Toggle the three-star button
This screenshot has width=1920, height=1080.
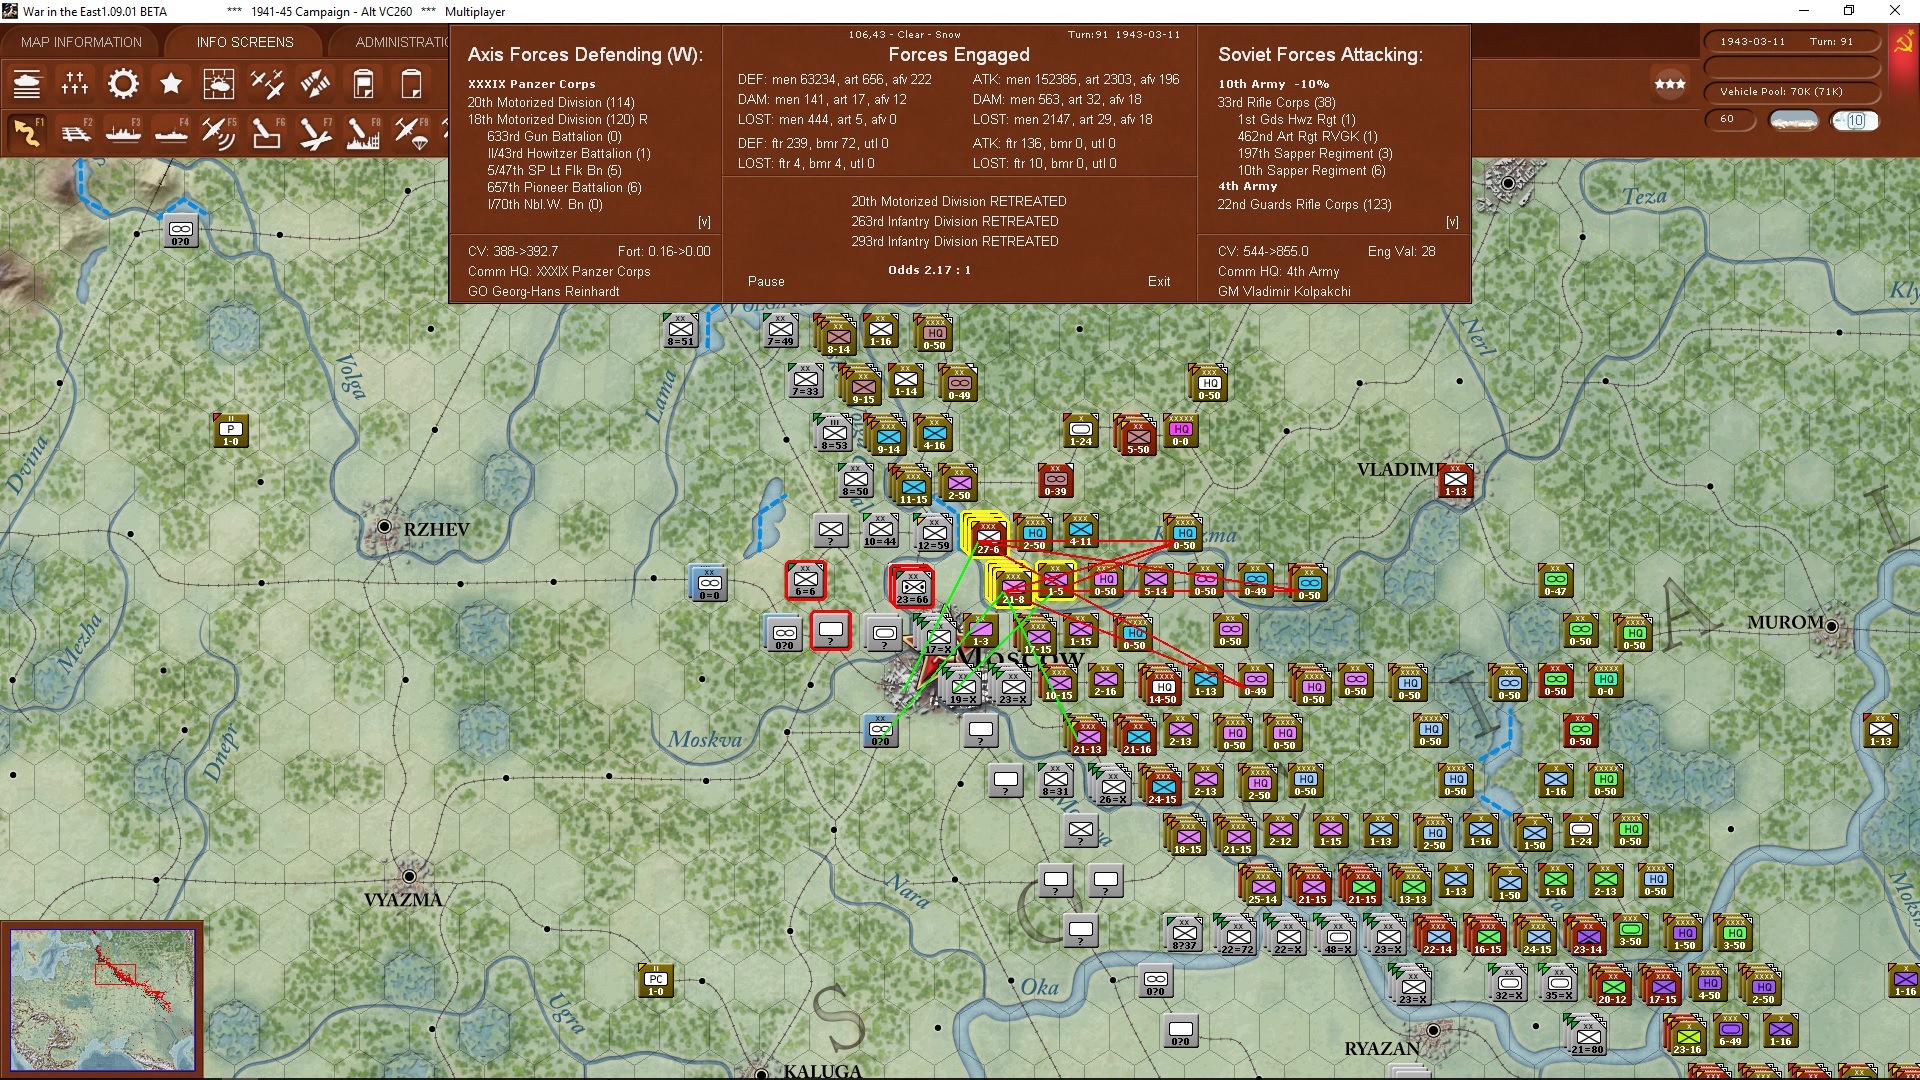[1669, 84]
